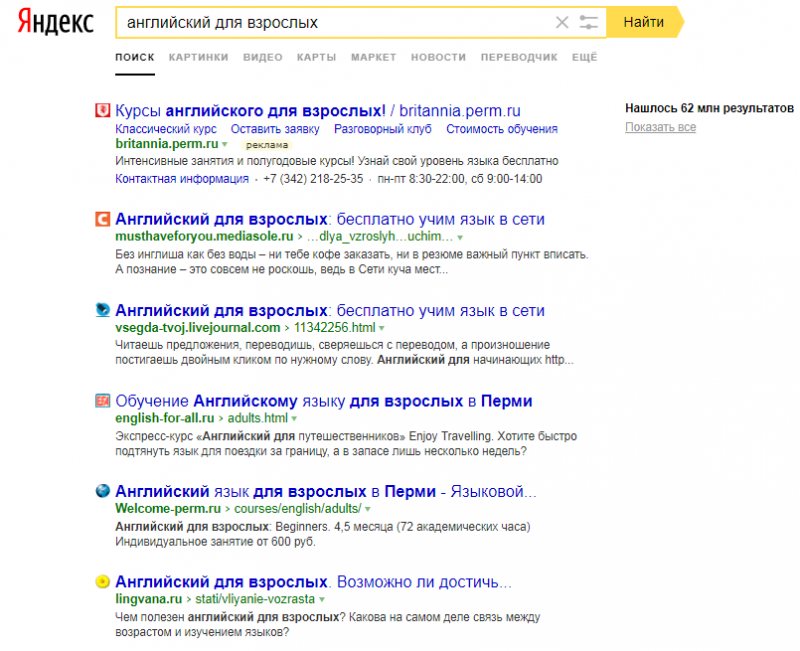
Task: Open Английский язык для взрослых в Перми title
Action: (326, 491)
